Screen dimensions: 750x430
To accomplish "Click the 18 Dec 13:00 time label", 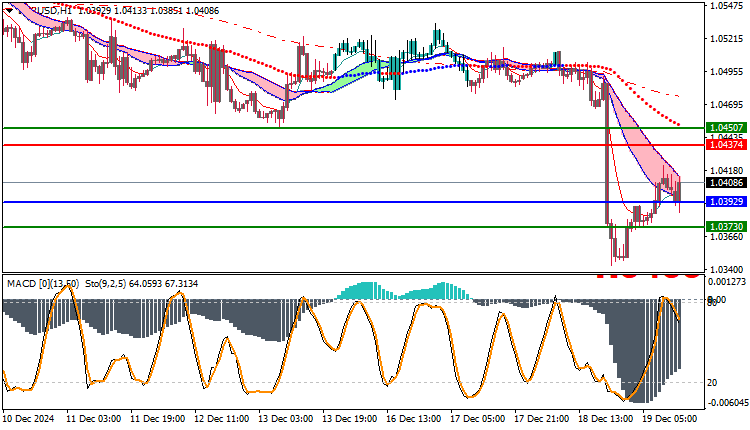I will point(606,419).
